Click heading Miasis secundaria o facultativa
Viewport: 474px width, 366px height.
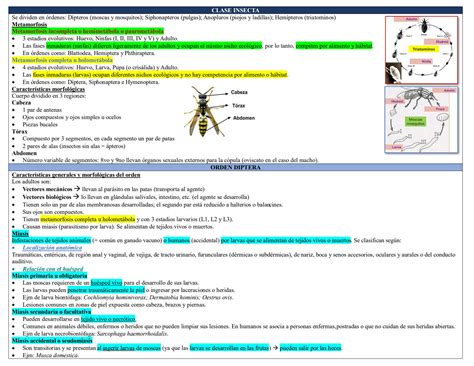pos(51,312)
